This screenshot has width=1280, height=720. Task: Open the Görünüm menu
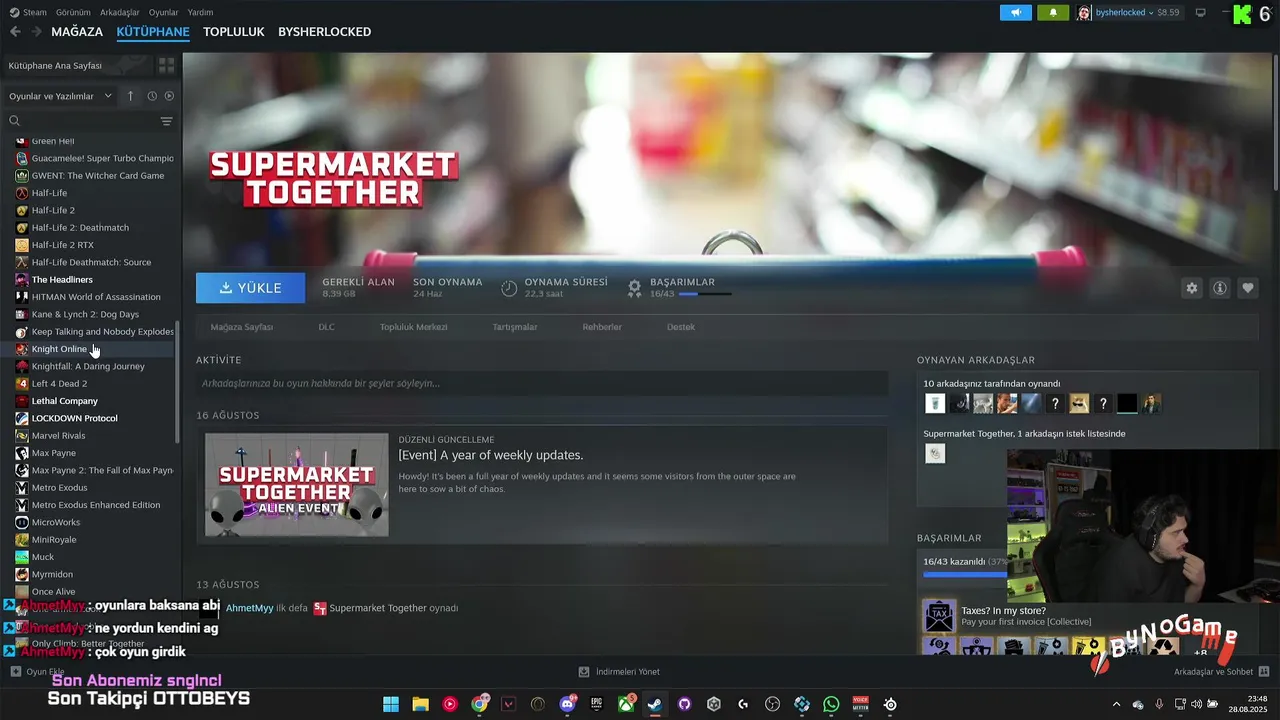[x=73, y=12]
